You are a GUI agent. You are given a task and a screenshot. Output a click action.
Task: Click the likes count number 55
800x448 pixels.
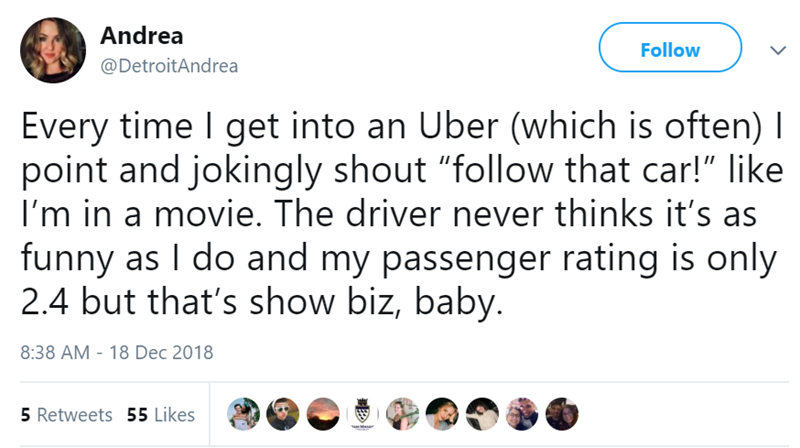[x=138, y=414]
